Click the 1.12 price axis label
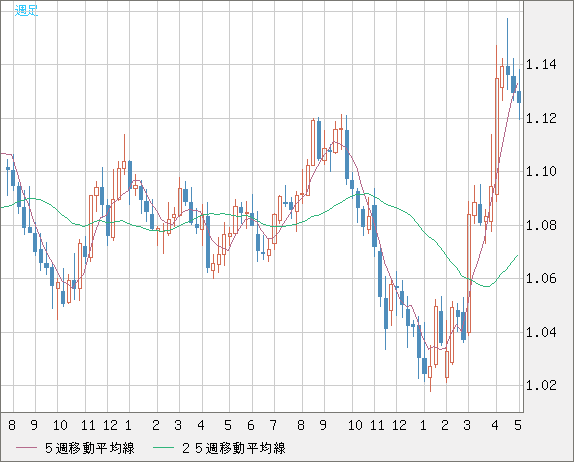This screenshot has height=462, width=574. [541, 118]
